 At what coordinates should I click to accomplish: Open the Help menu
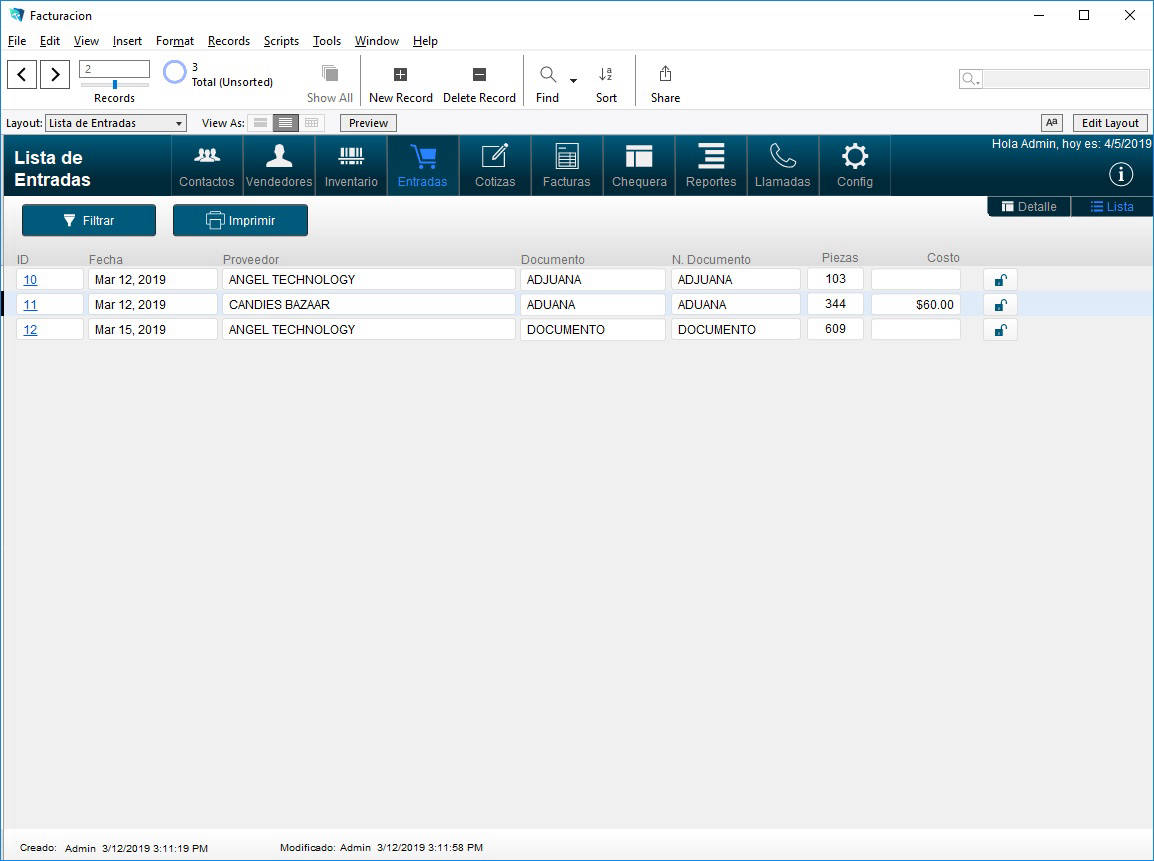(x=425, y=41)
